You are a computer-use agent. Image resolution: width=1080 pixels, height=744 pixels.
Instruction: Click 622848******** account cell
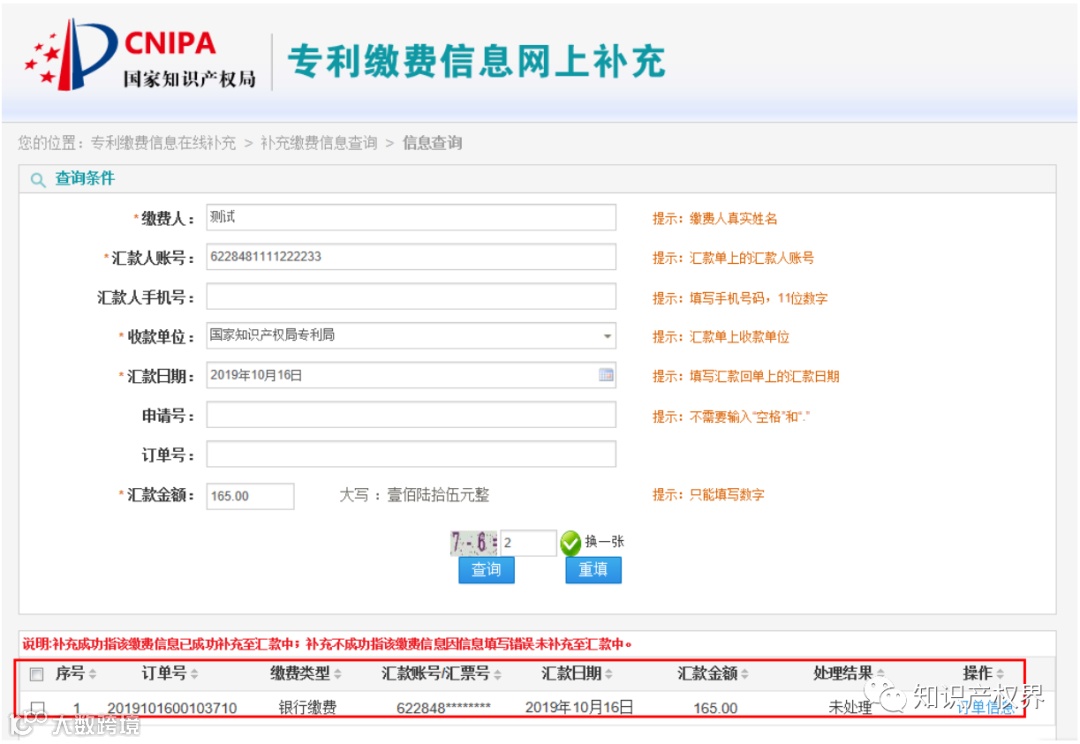pos(444,708)
